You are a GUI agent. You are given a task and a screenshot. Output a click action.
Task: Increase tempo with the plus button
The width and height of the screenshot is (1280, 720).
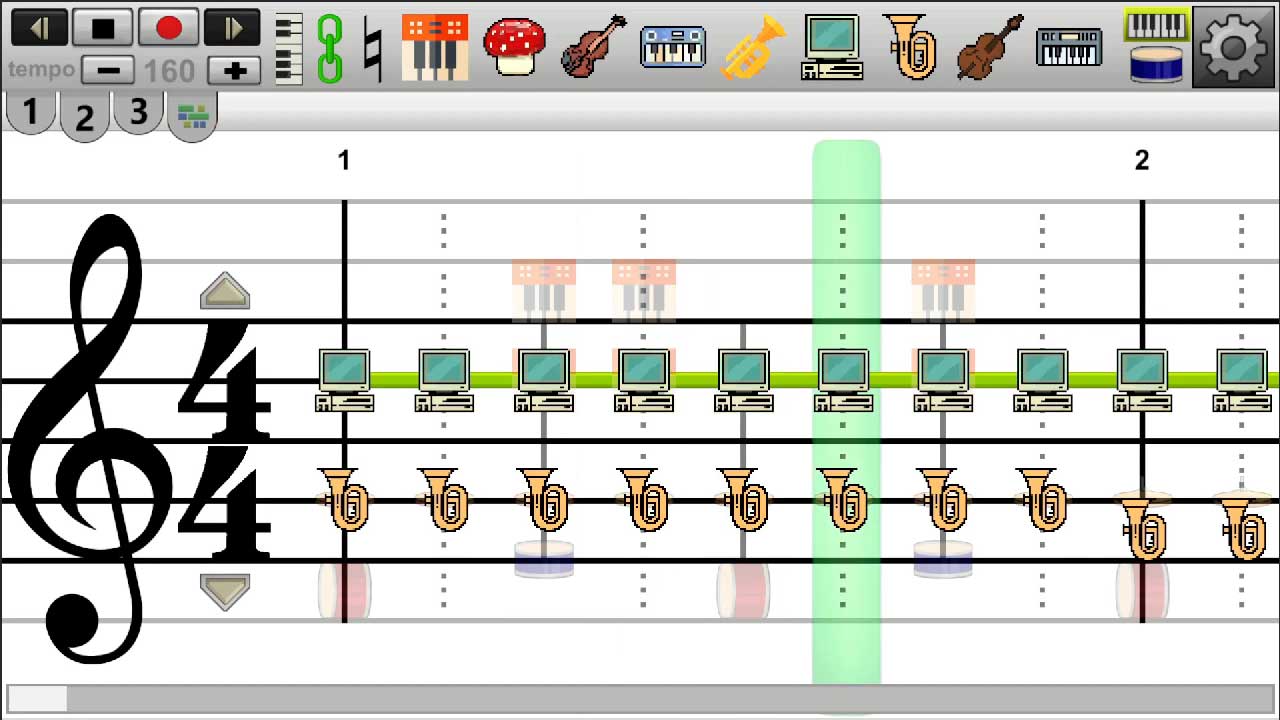tap(235, 70)
